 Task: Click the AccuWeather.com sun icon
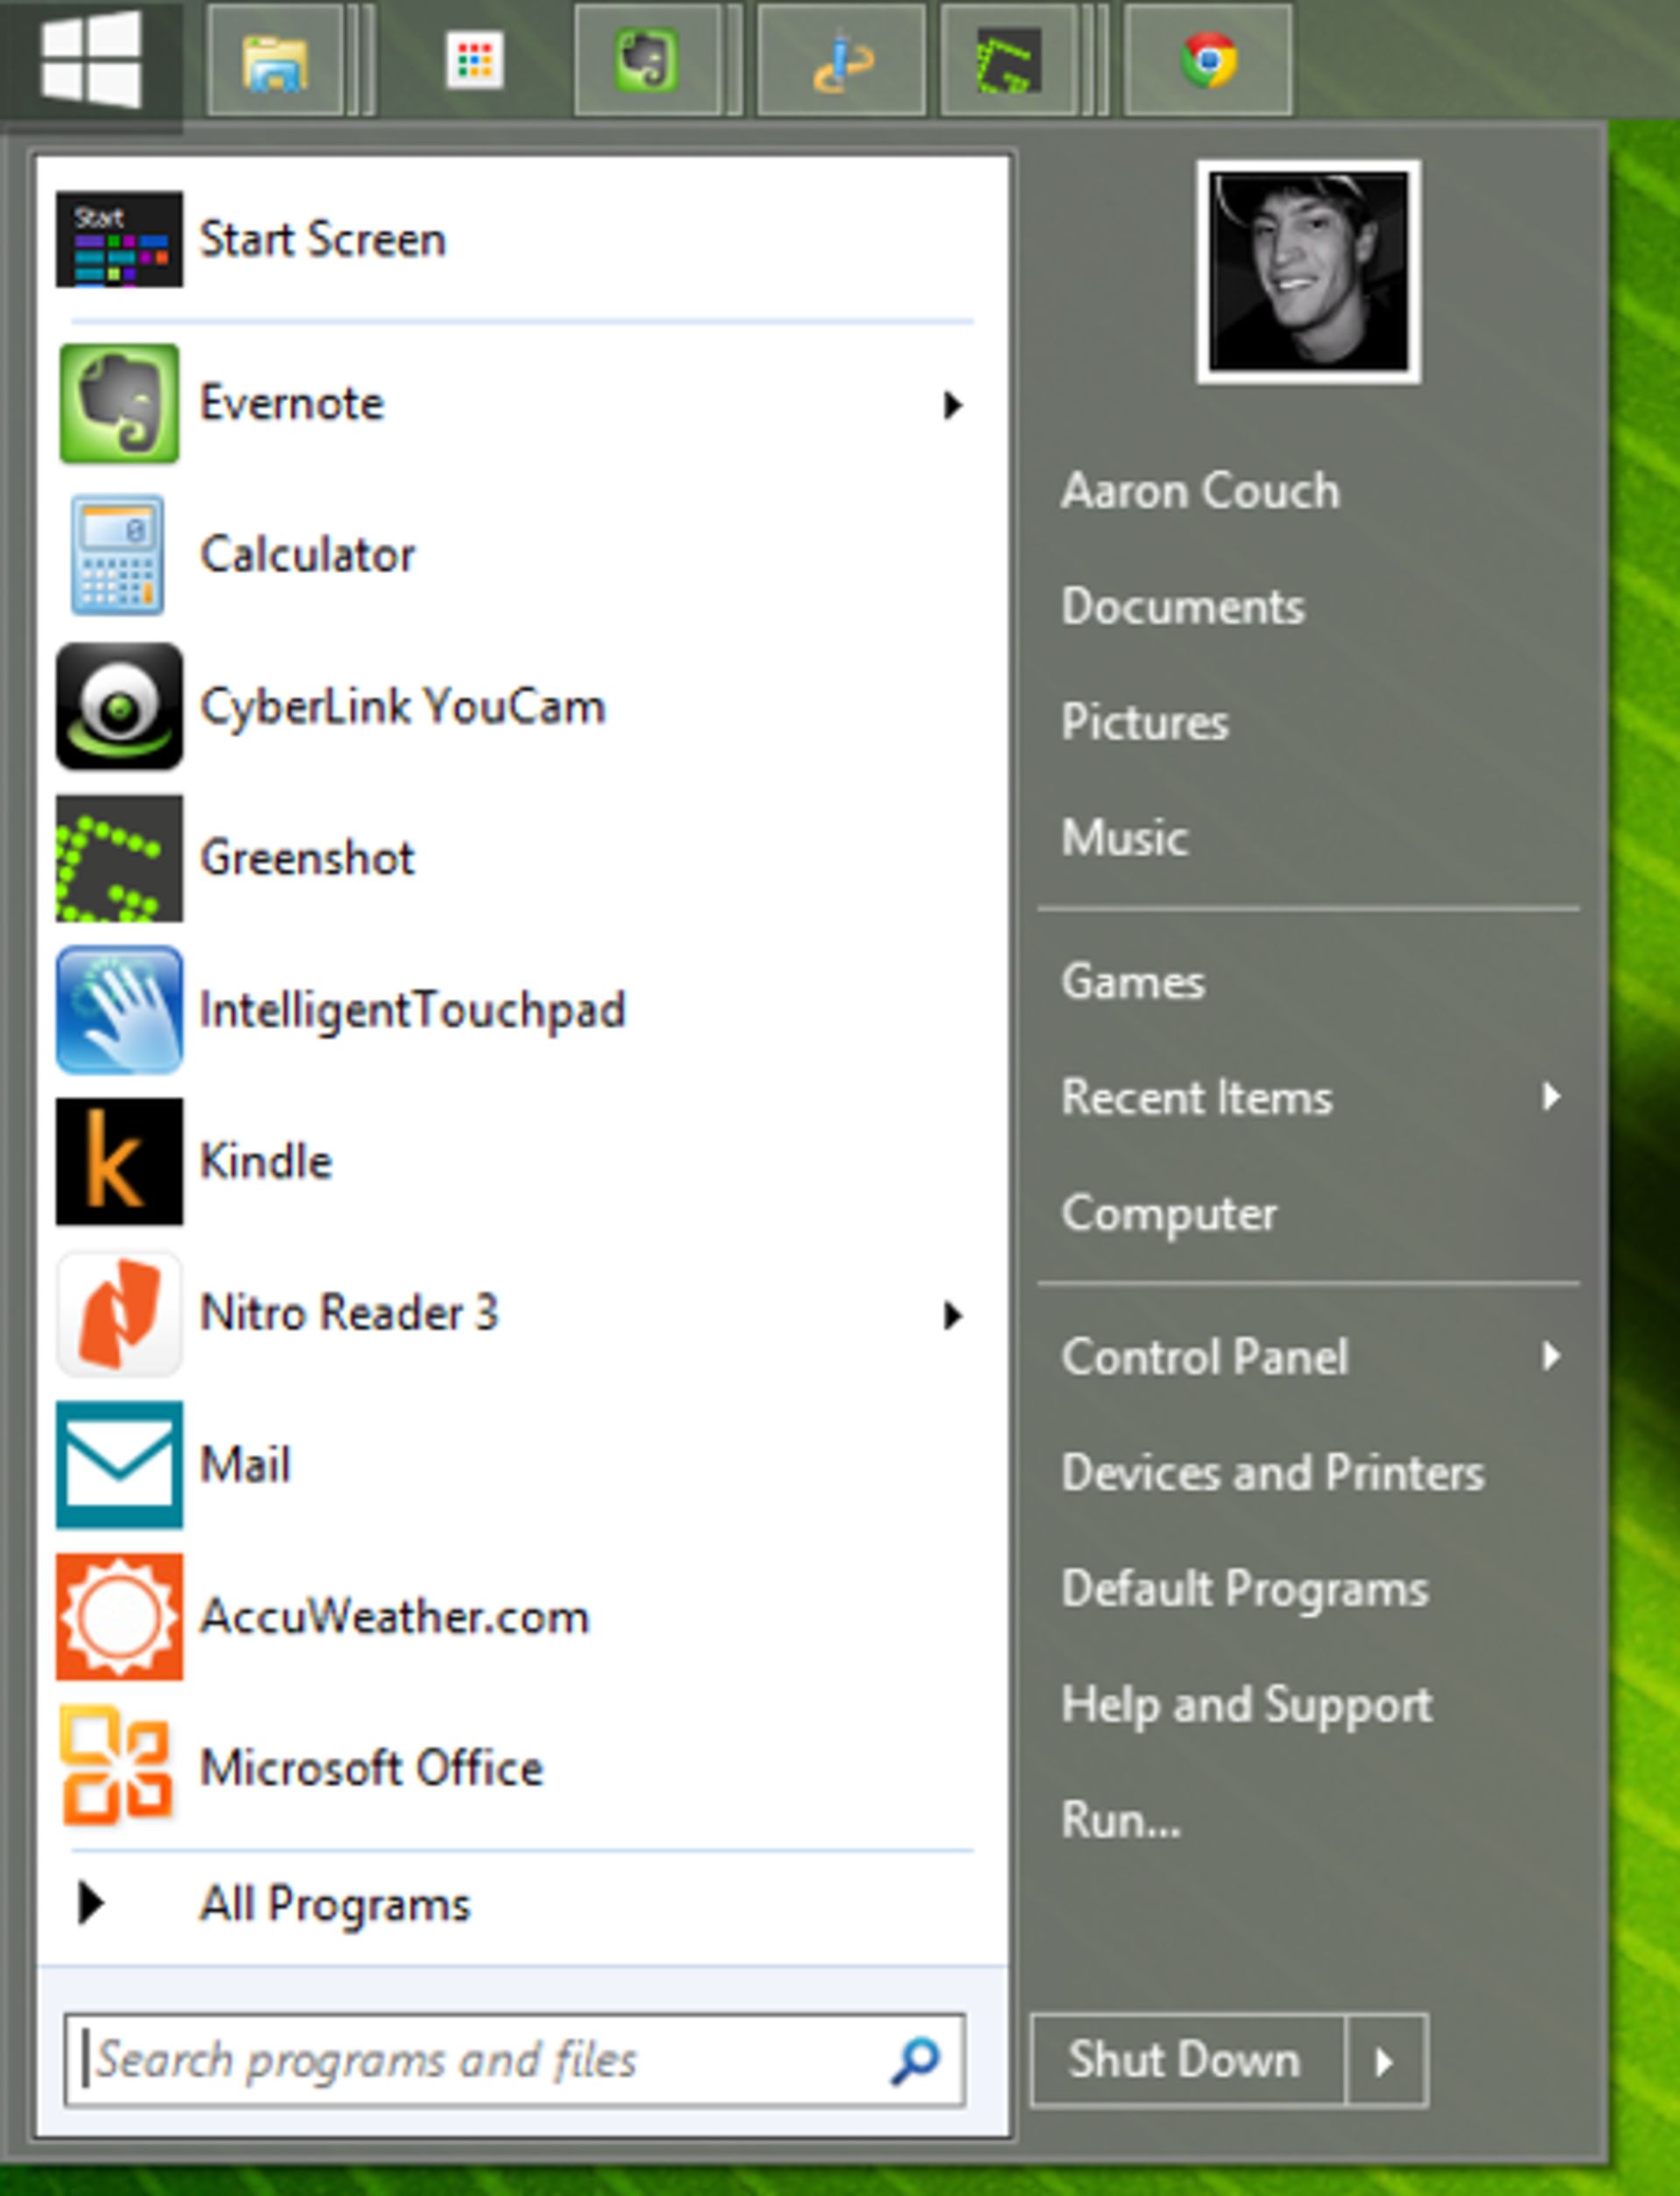coord(119,1617)
